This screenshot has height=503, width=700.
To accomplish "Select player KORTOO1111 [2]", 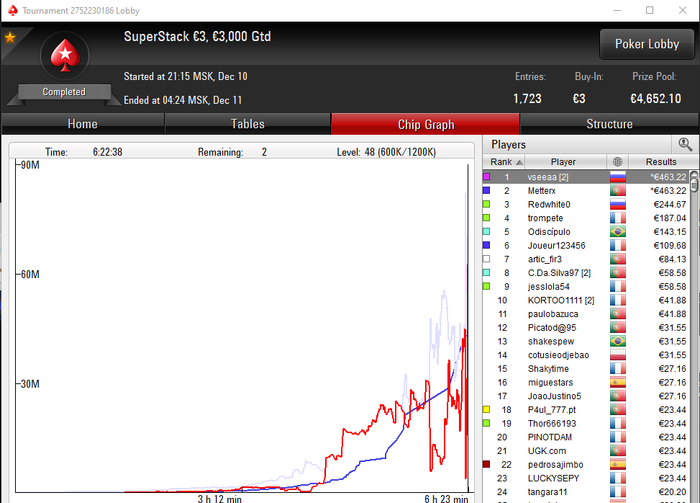I will point(586,300).
